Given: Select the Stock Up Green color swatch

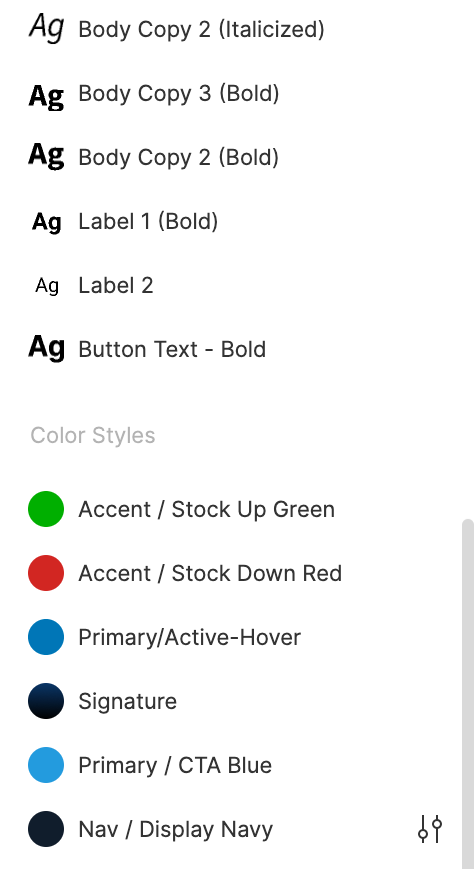Looking at the screenshot, I should click(x=46, y=509).
